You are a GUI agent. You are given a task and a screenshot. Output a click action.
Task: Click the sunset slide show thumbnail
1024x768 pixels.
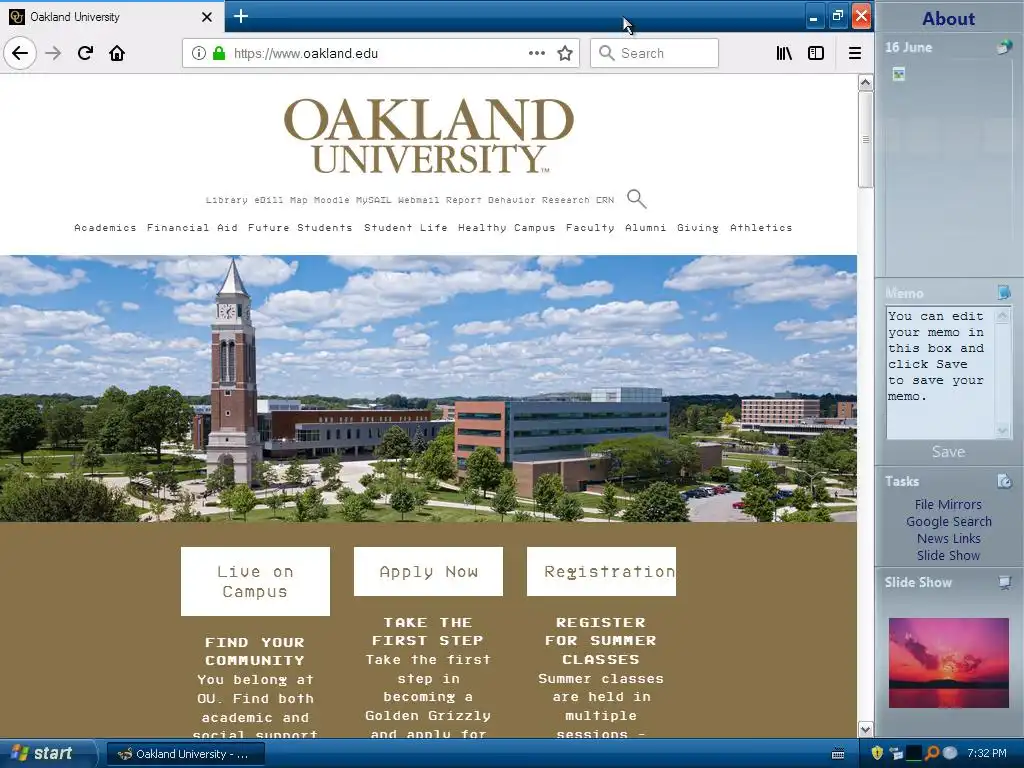click(x=948, y=663)
